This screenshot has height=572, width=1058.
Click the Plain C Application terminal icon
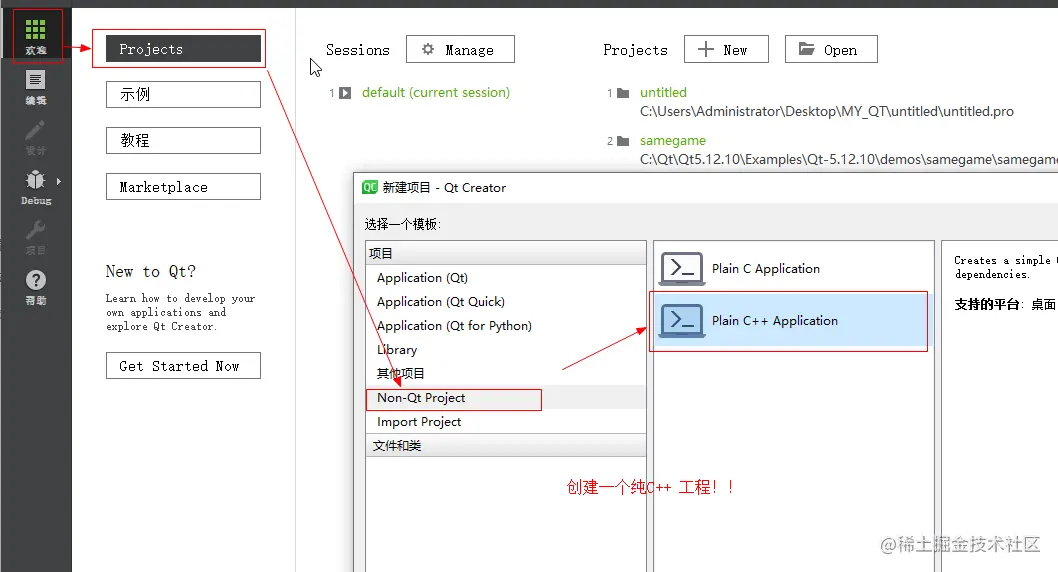[x=682, y=268]
